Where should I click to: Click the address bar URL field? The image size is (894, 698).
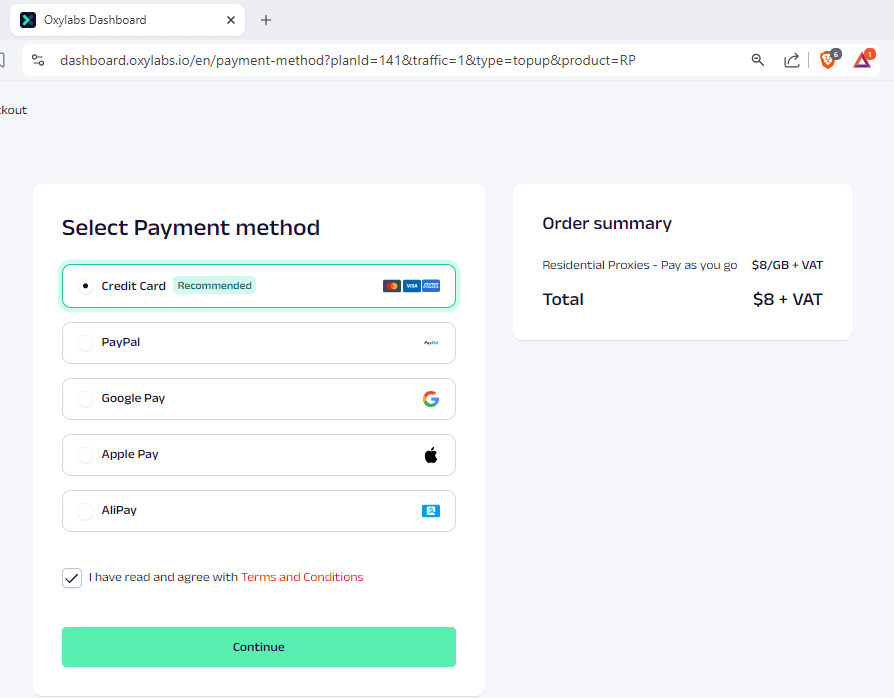pos(347,60)
